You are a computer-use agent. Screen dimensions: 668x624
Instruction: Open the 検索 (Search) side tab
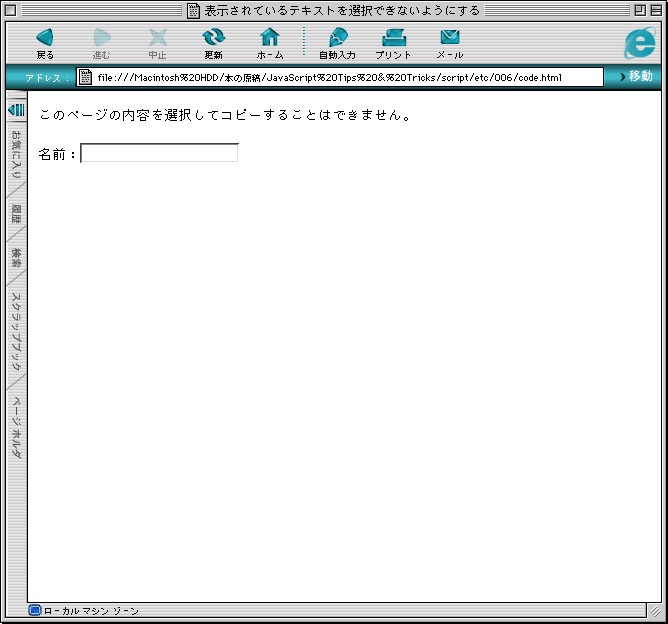pos(16,258)
